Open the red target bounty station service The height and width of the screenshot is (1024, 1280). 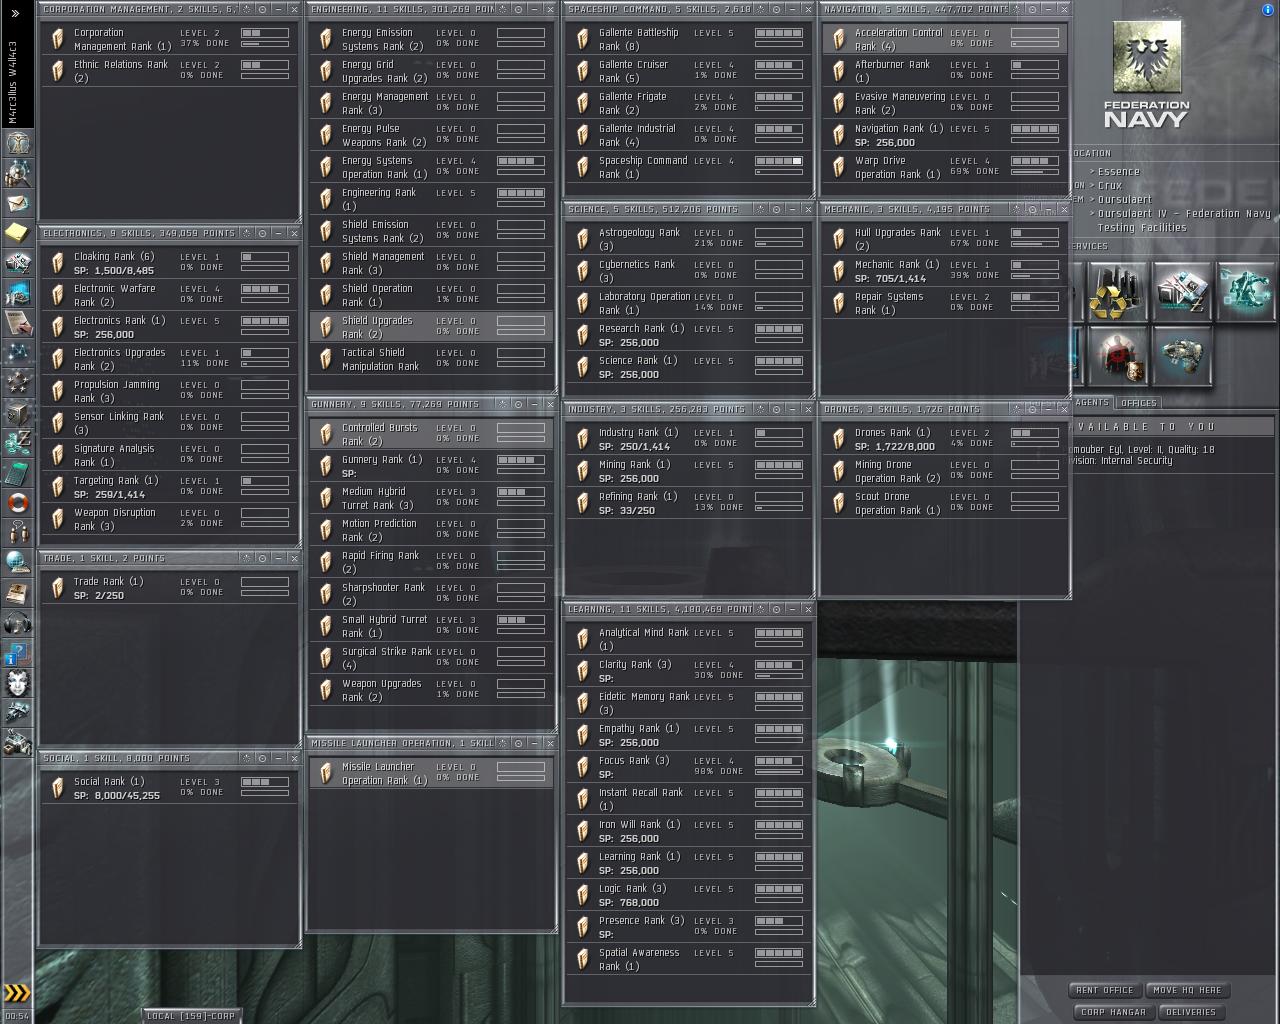(1117, 356)
